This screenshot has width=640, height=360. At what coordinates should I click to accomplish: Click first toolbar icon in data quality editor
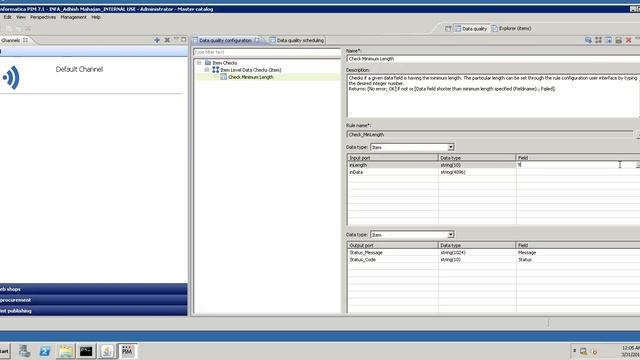[x=588, y=40]
